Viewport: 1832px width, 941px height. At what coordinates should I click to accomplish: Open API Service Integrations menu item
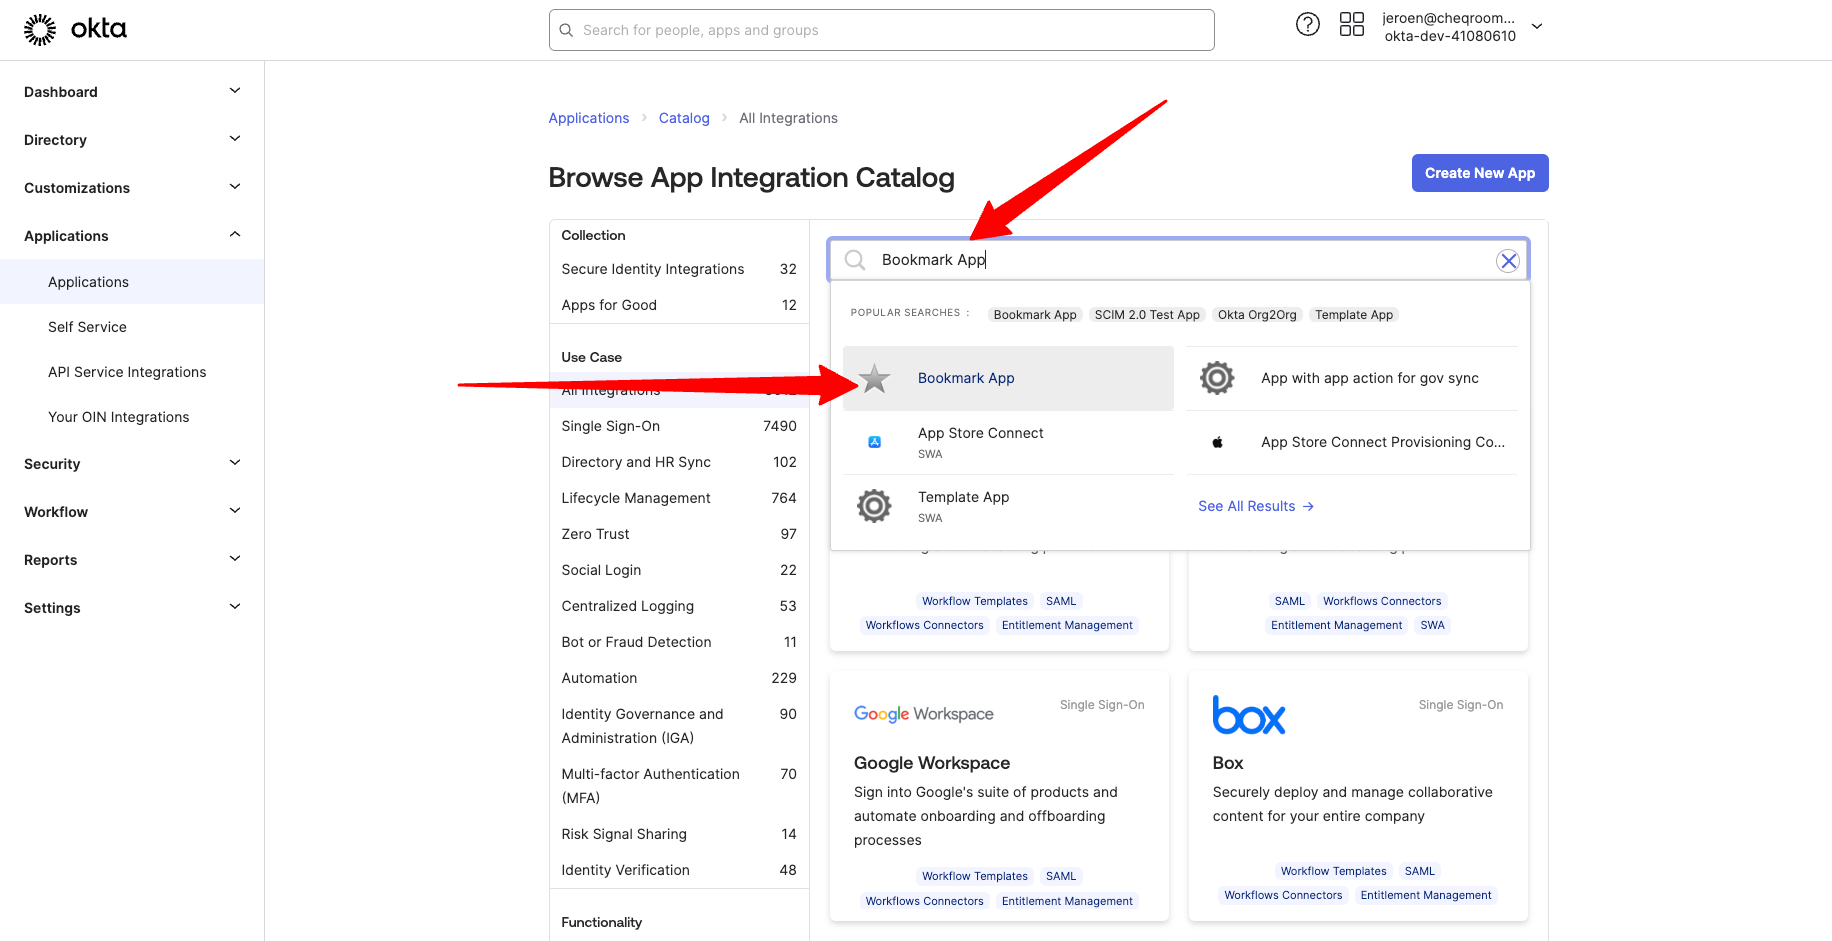tap(127, 372)
